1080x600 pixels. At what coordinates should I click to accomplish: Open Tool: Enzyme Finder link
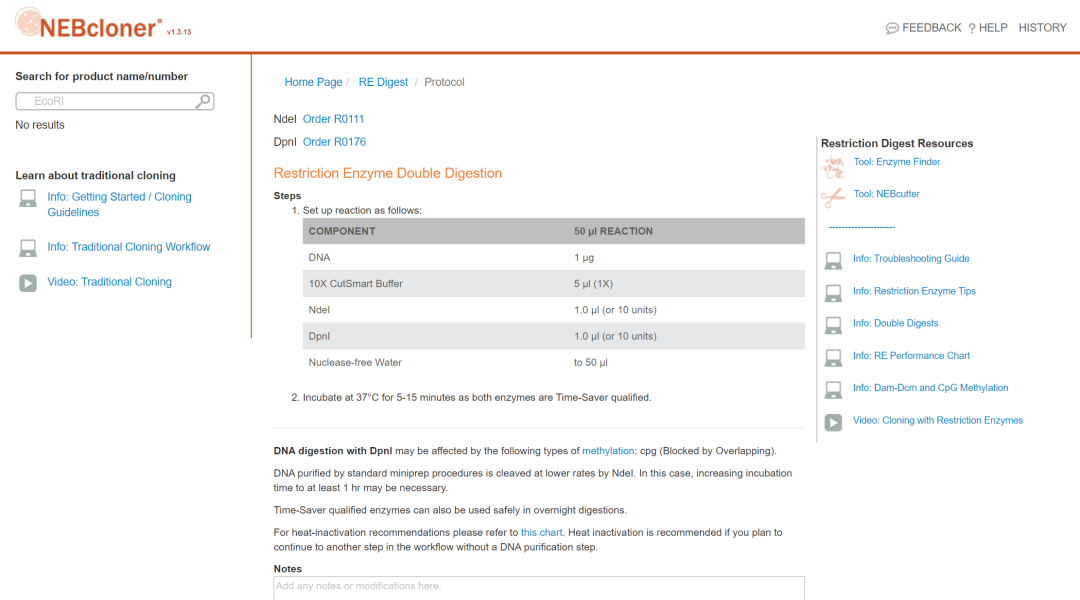click(x=897, y=162)
